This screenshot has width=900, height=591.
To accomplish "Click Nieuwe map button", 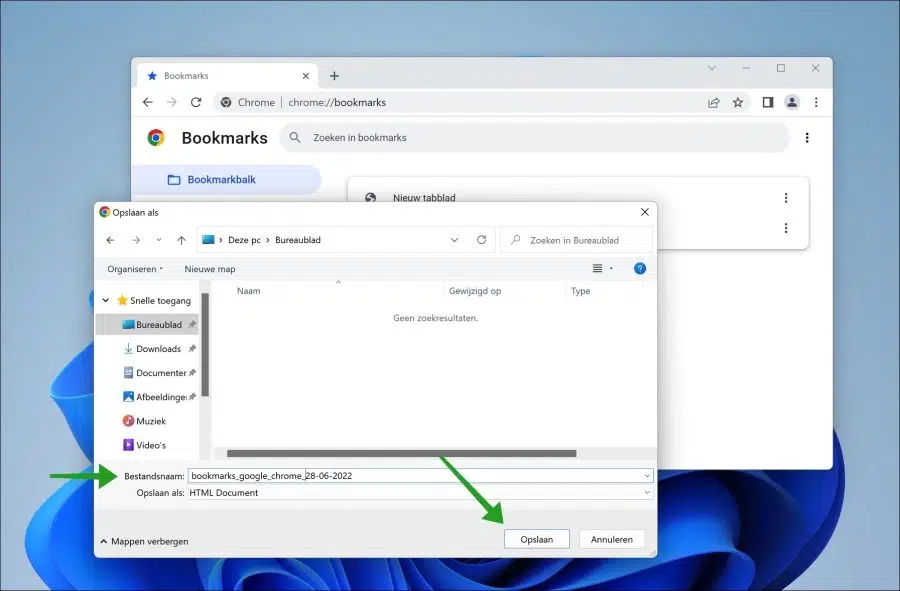I will (x=210, y=269).
